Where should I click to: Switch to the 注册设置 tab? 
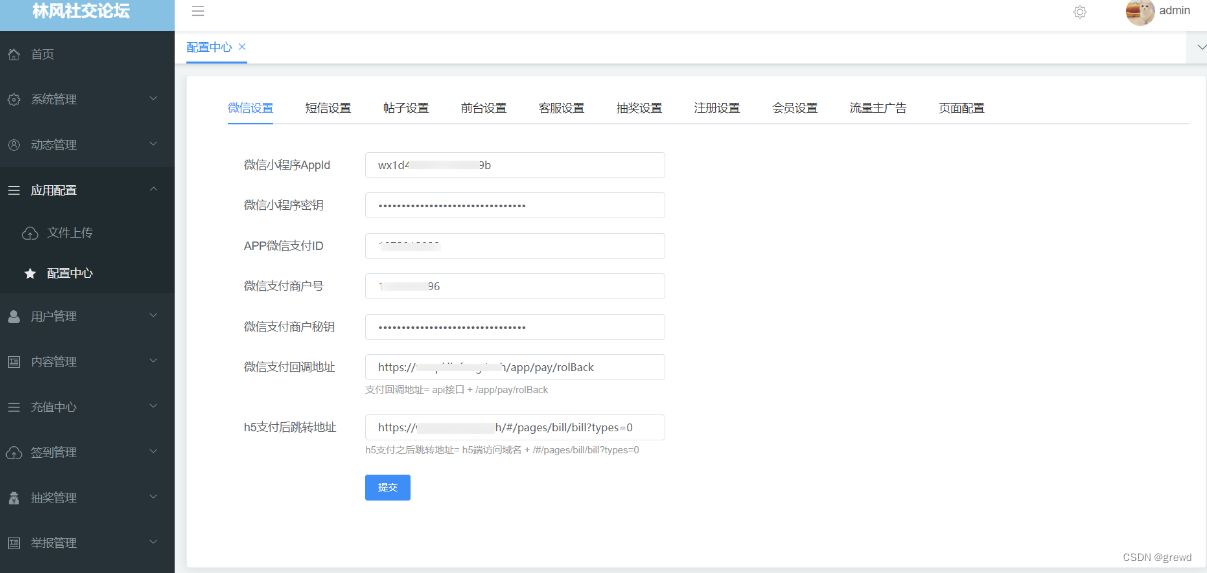717,108
